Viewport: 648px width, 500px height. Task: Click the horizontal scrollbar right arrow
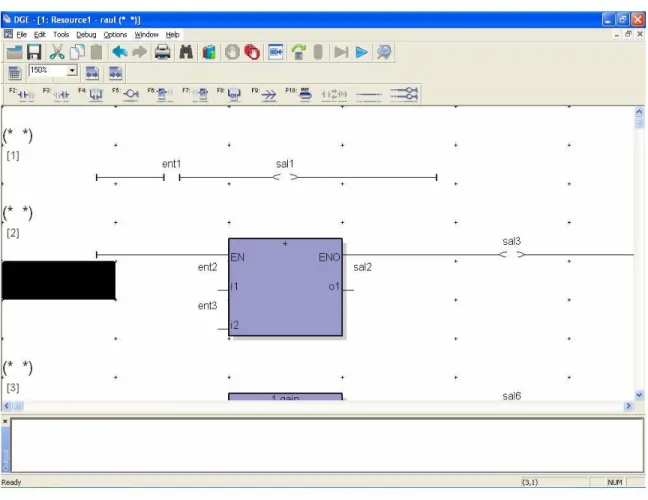pyautogui.click(x=629, y=406)
